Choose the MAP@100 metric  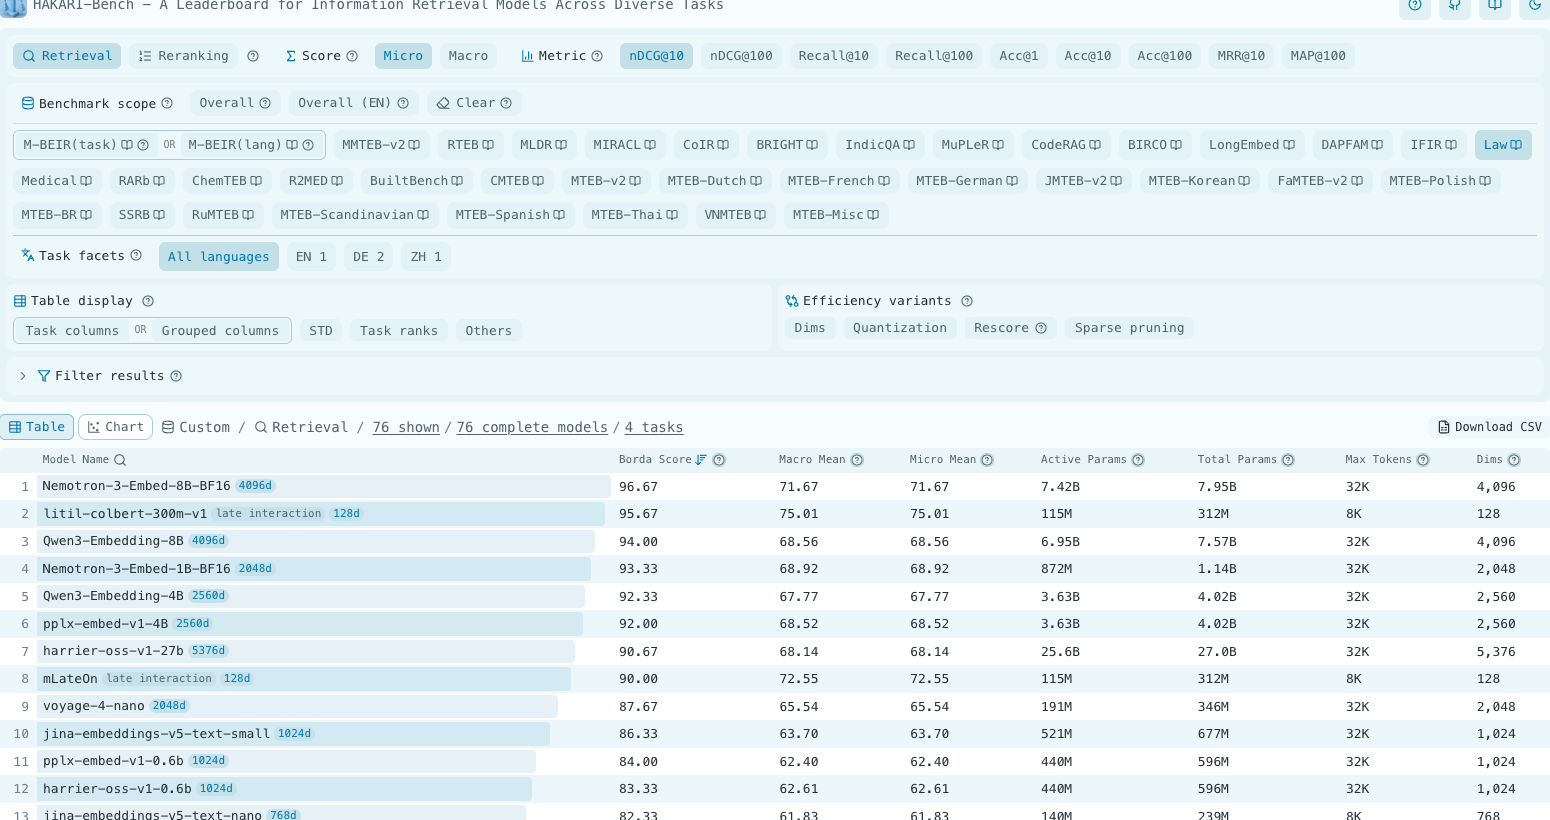pos(1318,56)
